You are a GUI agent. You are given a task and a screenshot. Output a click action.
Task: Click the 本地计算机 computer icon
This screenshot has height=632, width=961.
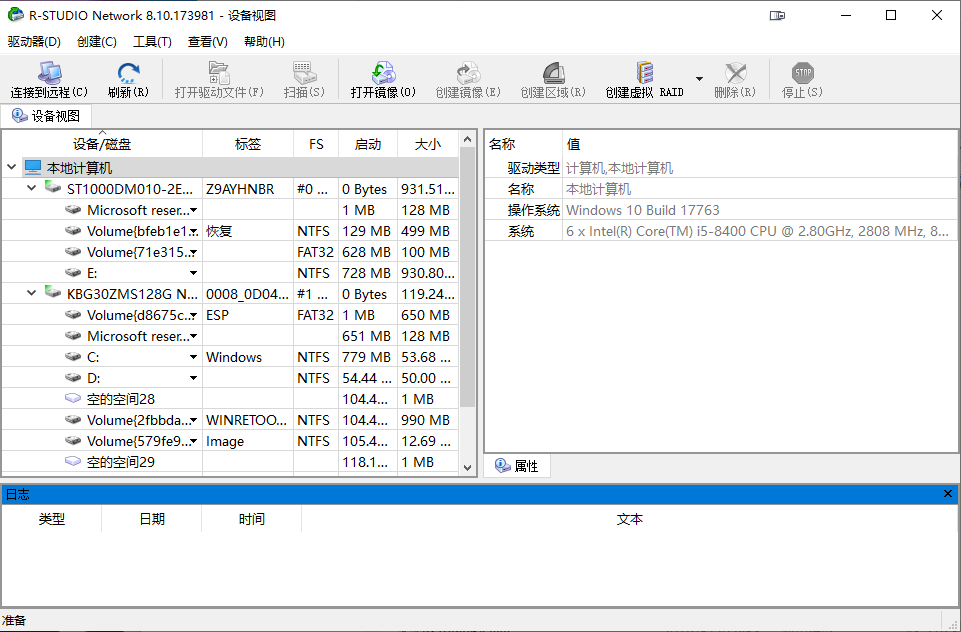click(x=33, y=167)
